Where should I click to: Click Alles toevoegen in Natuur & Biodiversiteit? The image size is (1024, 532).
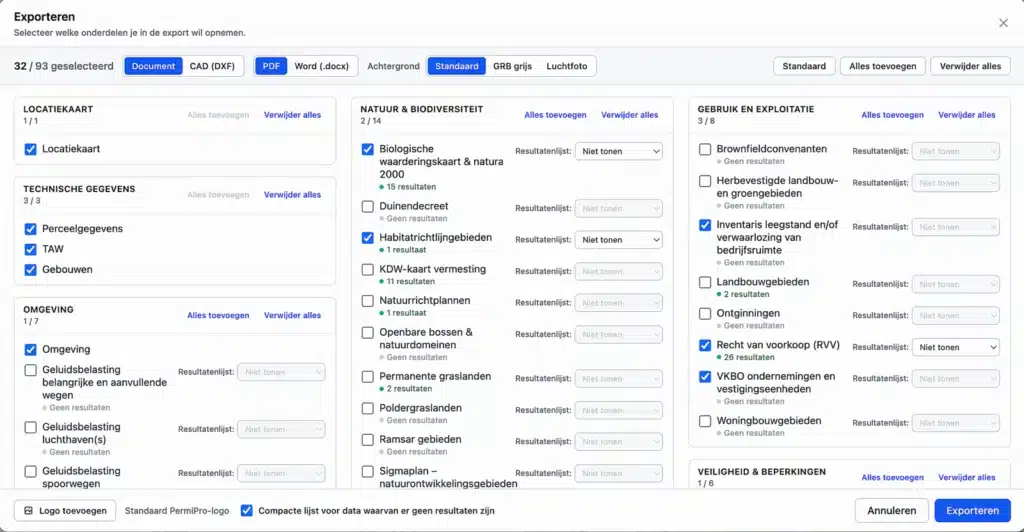(x=555, y=115)
